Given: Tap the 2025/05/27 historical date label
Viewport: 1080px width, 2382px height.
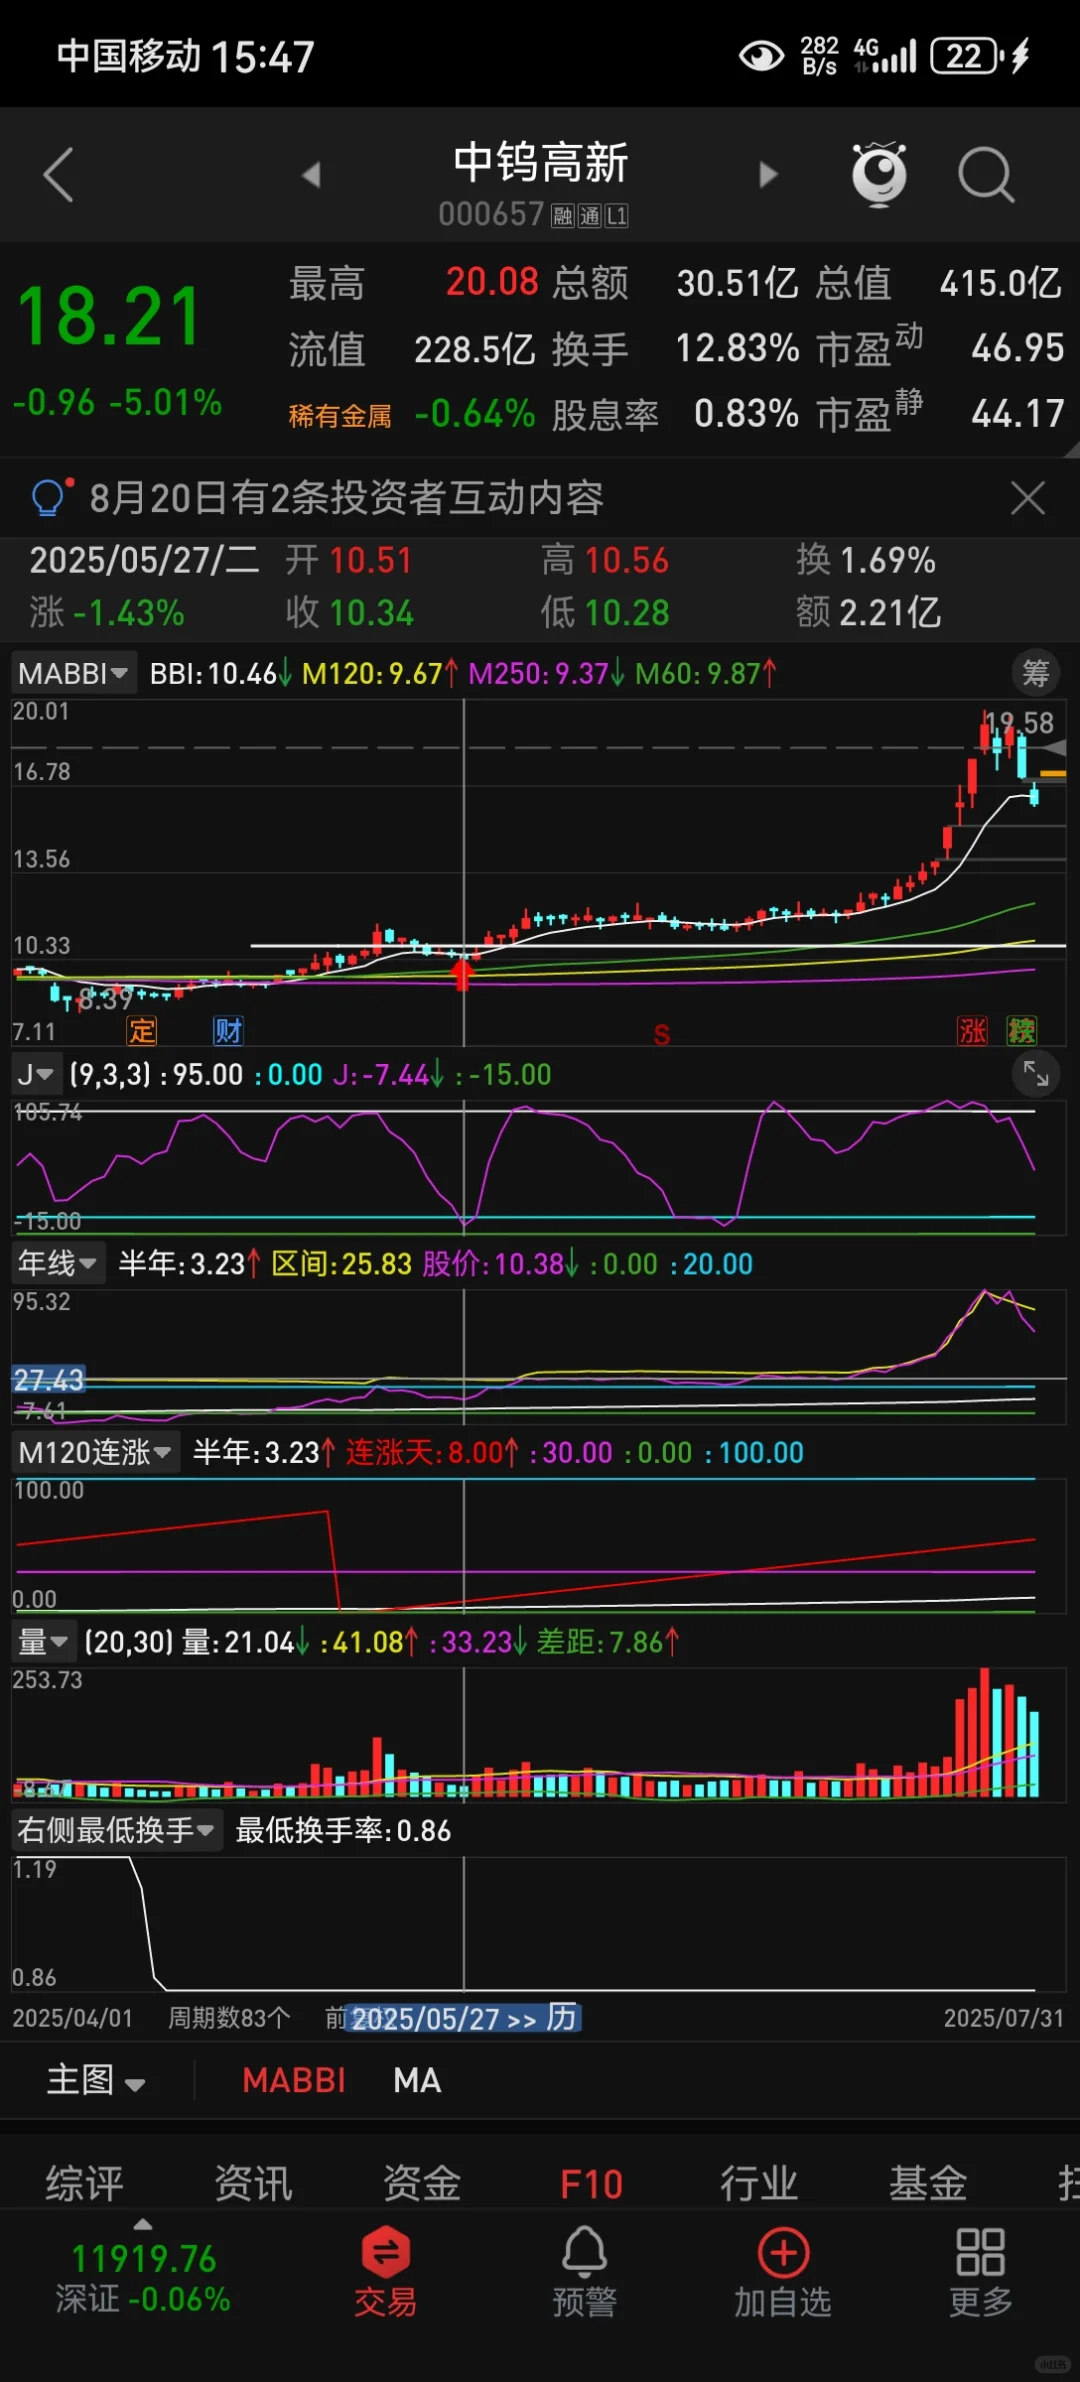Looking at the screenshot, I should tap(465, 2017).
